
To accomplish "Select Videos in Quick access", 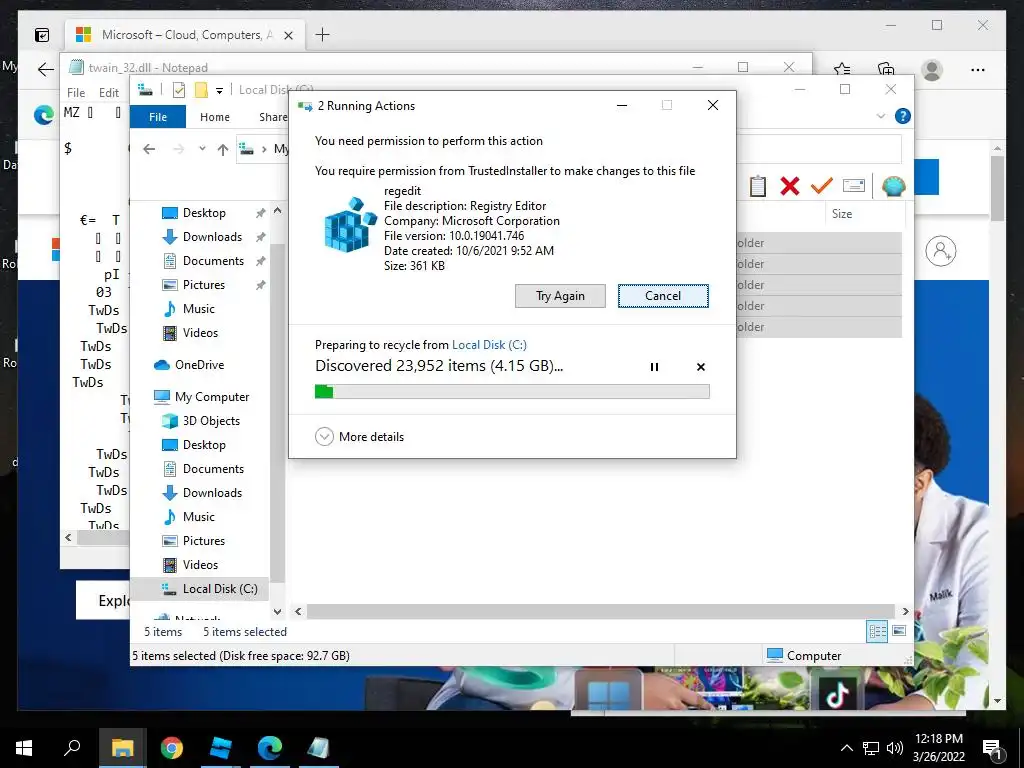I will [200, 333].
